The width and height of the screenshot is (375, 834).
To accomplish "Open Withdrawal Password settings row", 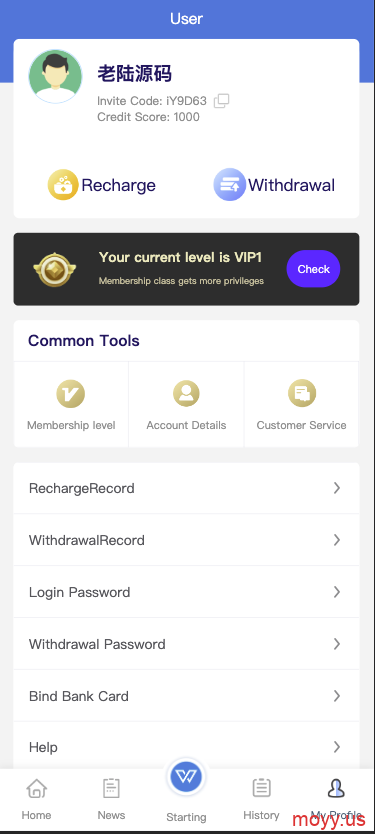I will [x=186, y=644].
